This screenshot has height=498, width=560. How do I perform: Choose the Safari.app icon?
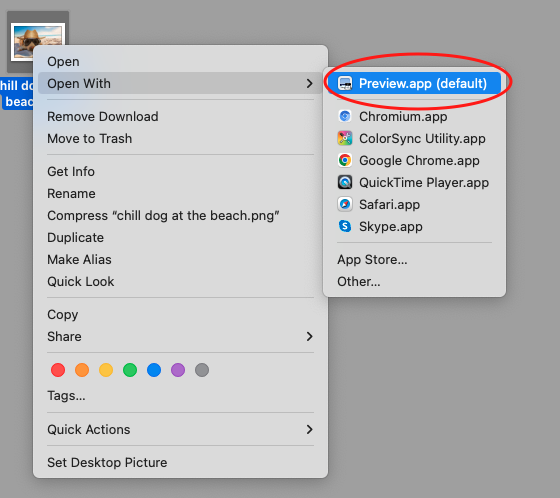(x=345, y=204)
